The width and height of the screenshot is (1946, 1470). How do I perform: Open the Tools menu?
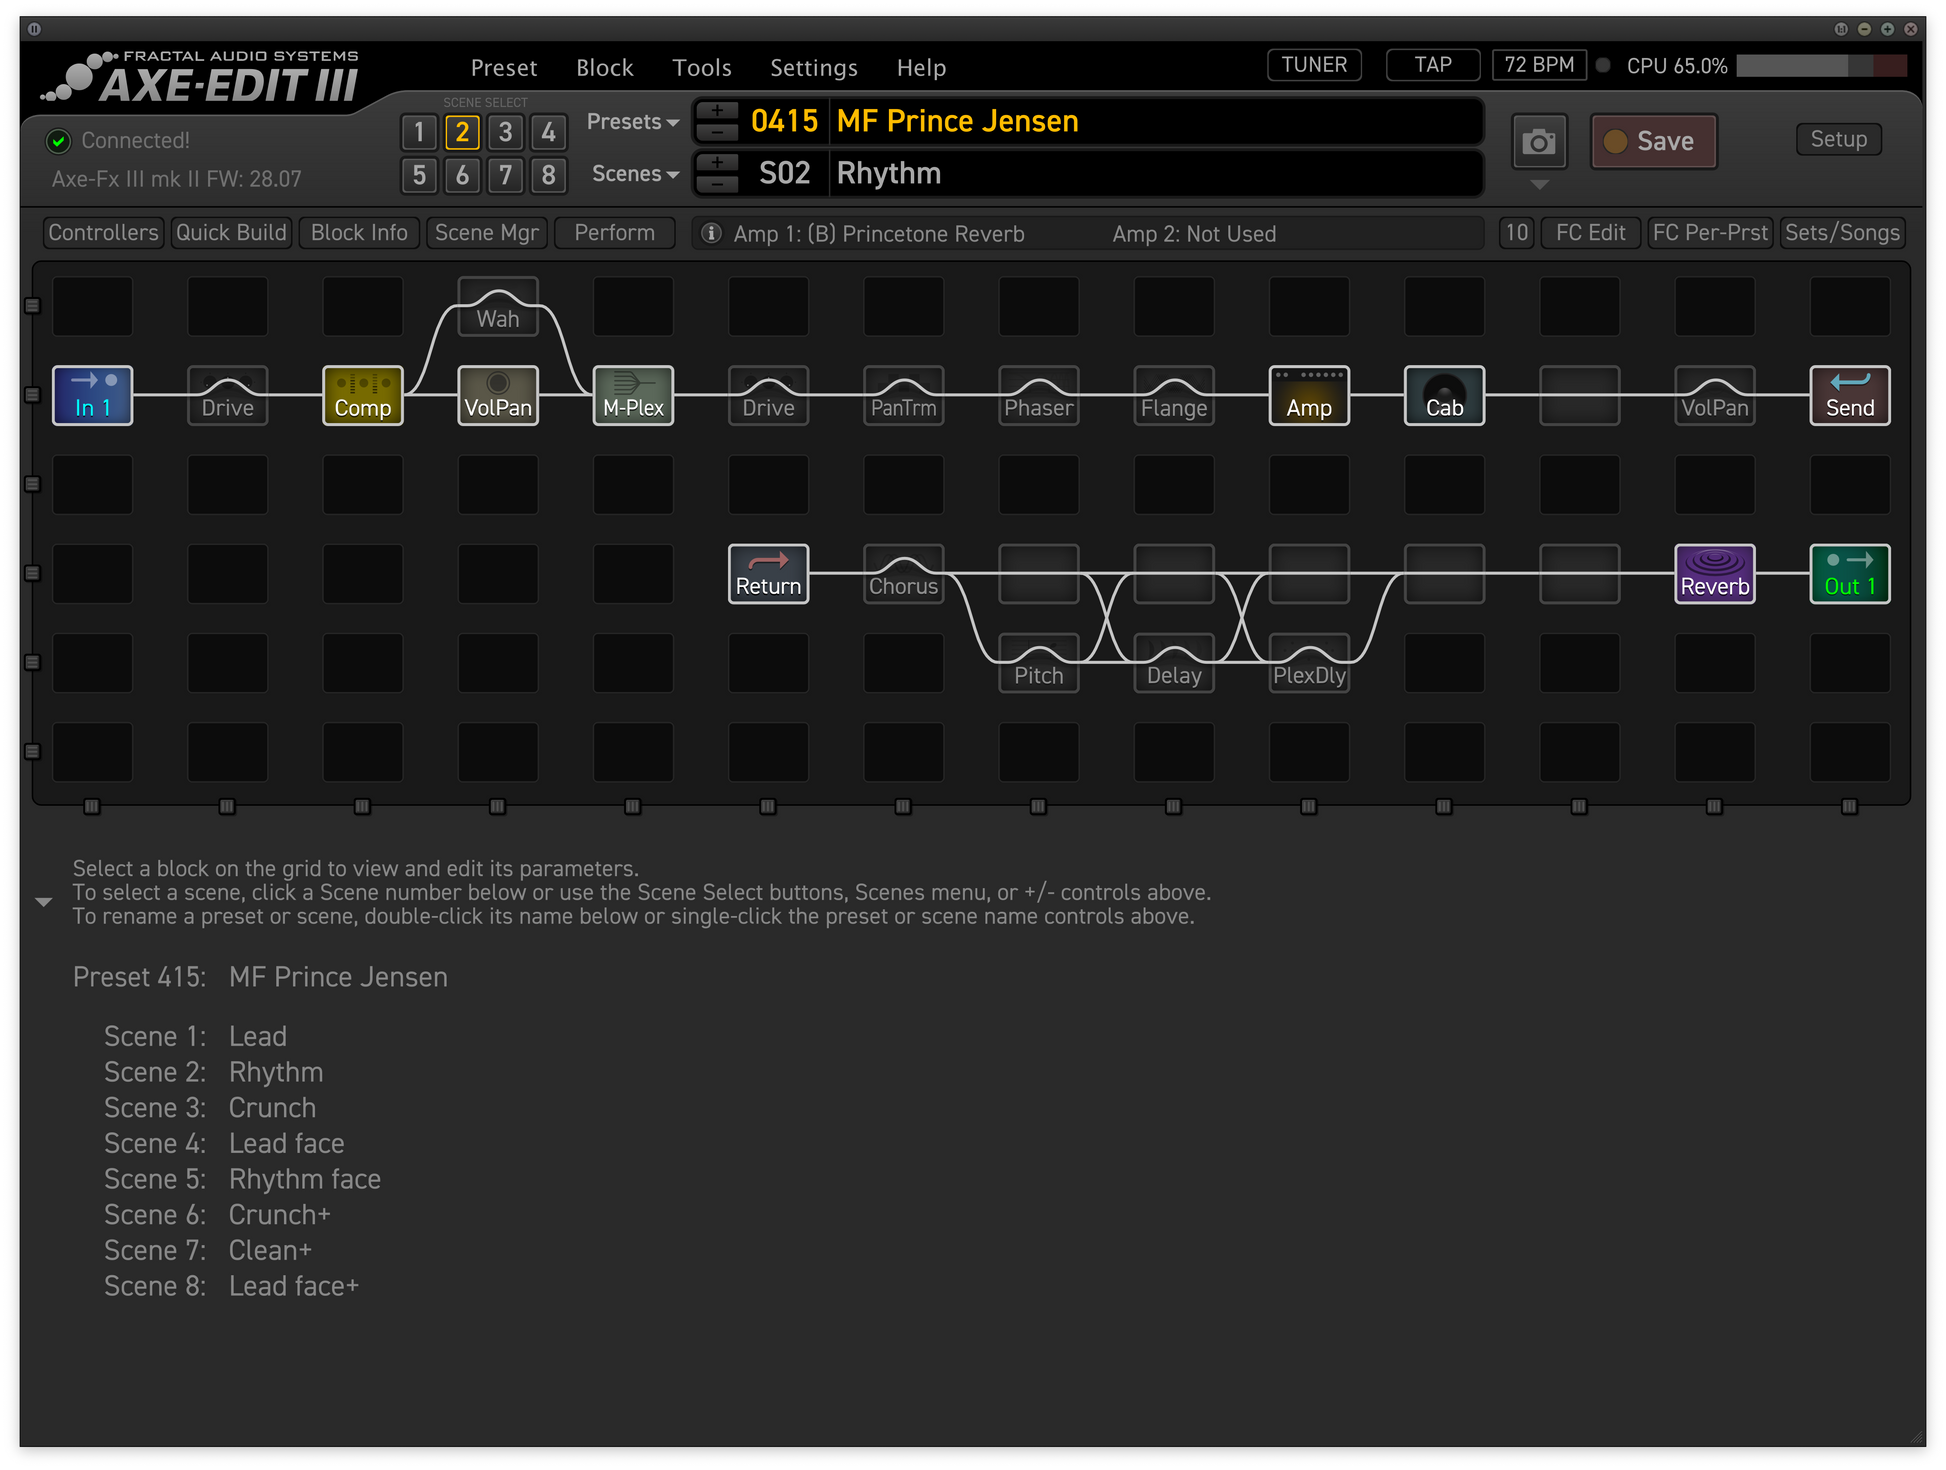701,68
